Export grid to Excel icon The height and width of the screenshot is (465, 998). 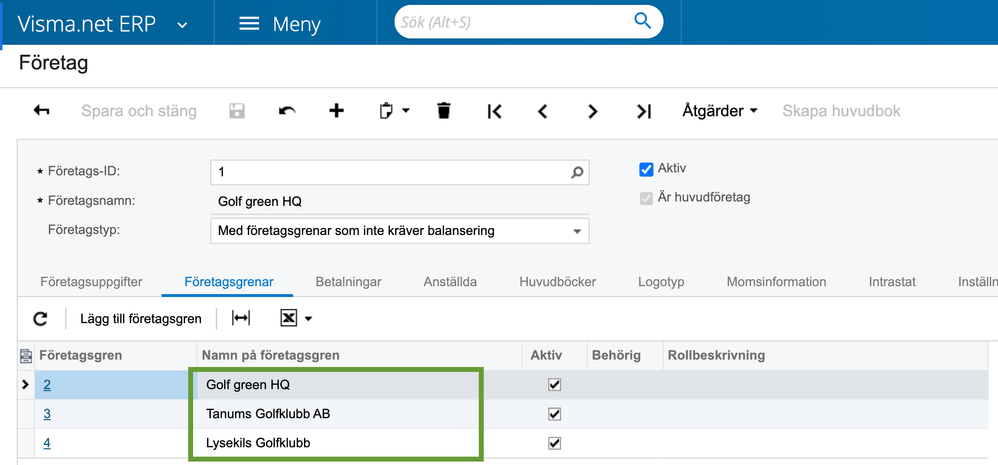289,318
